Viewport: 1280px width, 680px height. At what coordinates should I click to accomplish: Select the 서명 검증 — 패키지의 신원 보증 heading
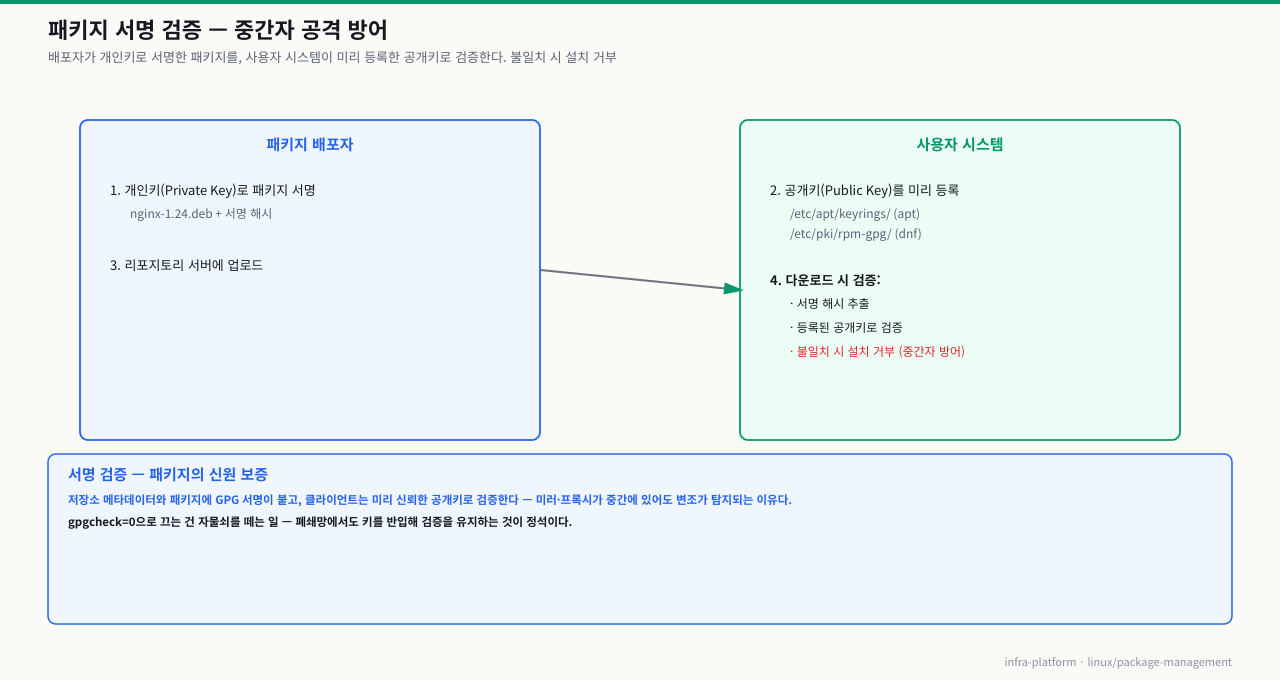[x=168, y=475]
